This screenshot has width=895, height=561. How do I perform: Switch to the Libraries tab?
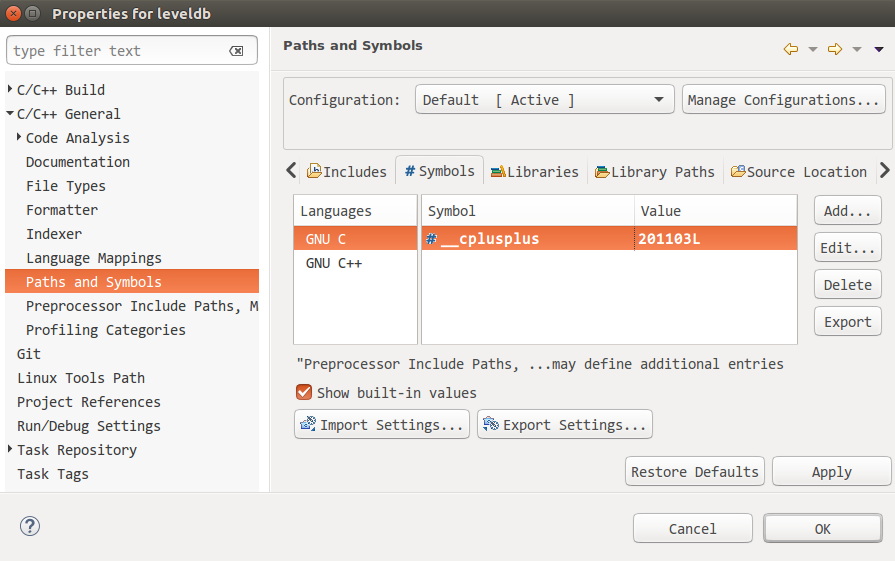[535, 171]
